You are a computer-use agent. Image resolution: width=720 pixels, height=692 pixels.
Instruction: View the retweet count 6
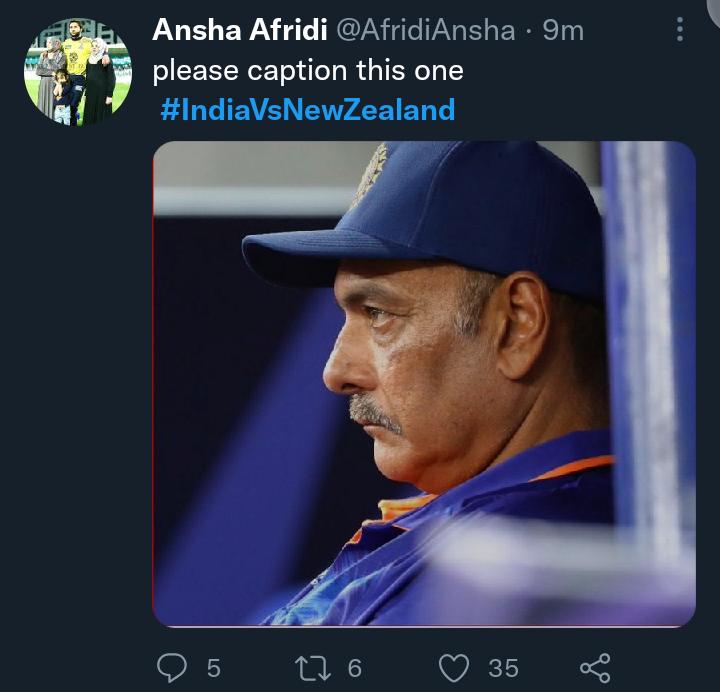click(x=354, y=668)
